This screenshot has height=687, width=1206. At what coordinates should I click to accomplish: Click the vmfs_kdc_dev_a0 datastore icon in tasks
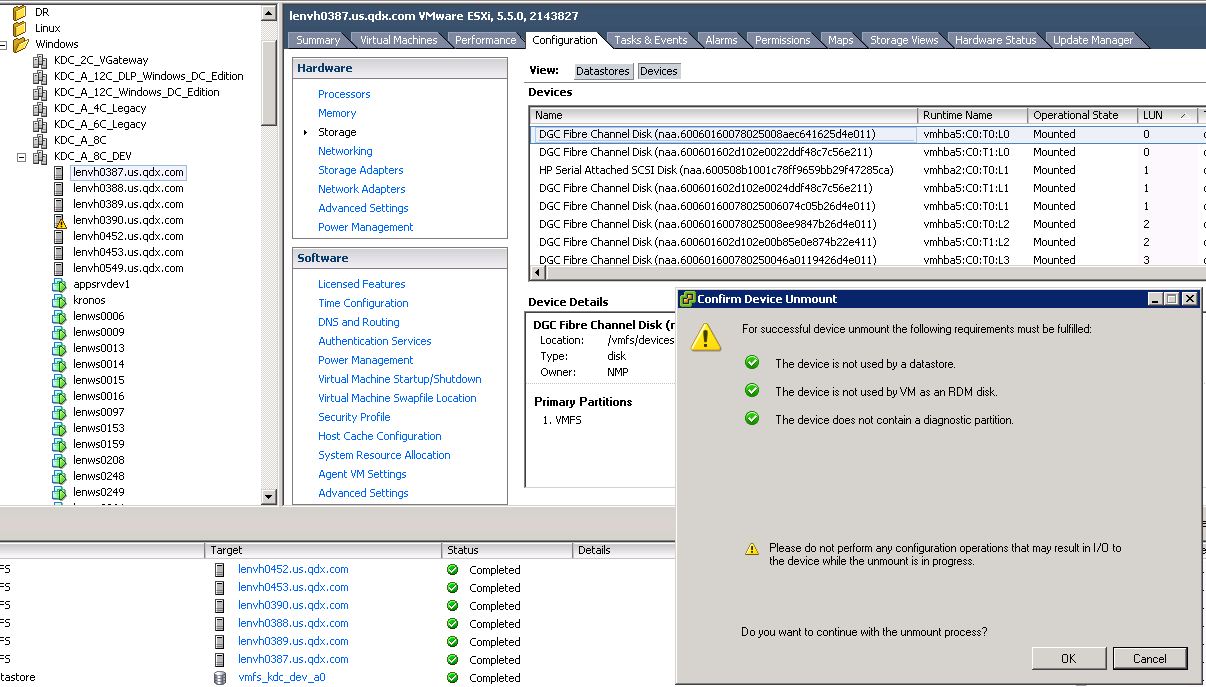coord(220,677)
